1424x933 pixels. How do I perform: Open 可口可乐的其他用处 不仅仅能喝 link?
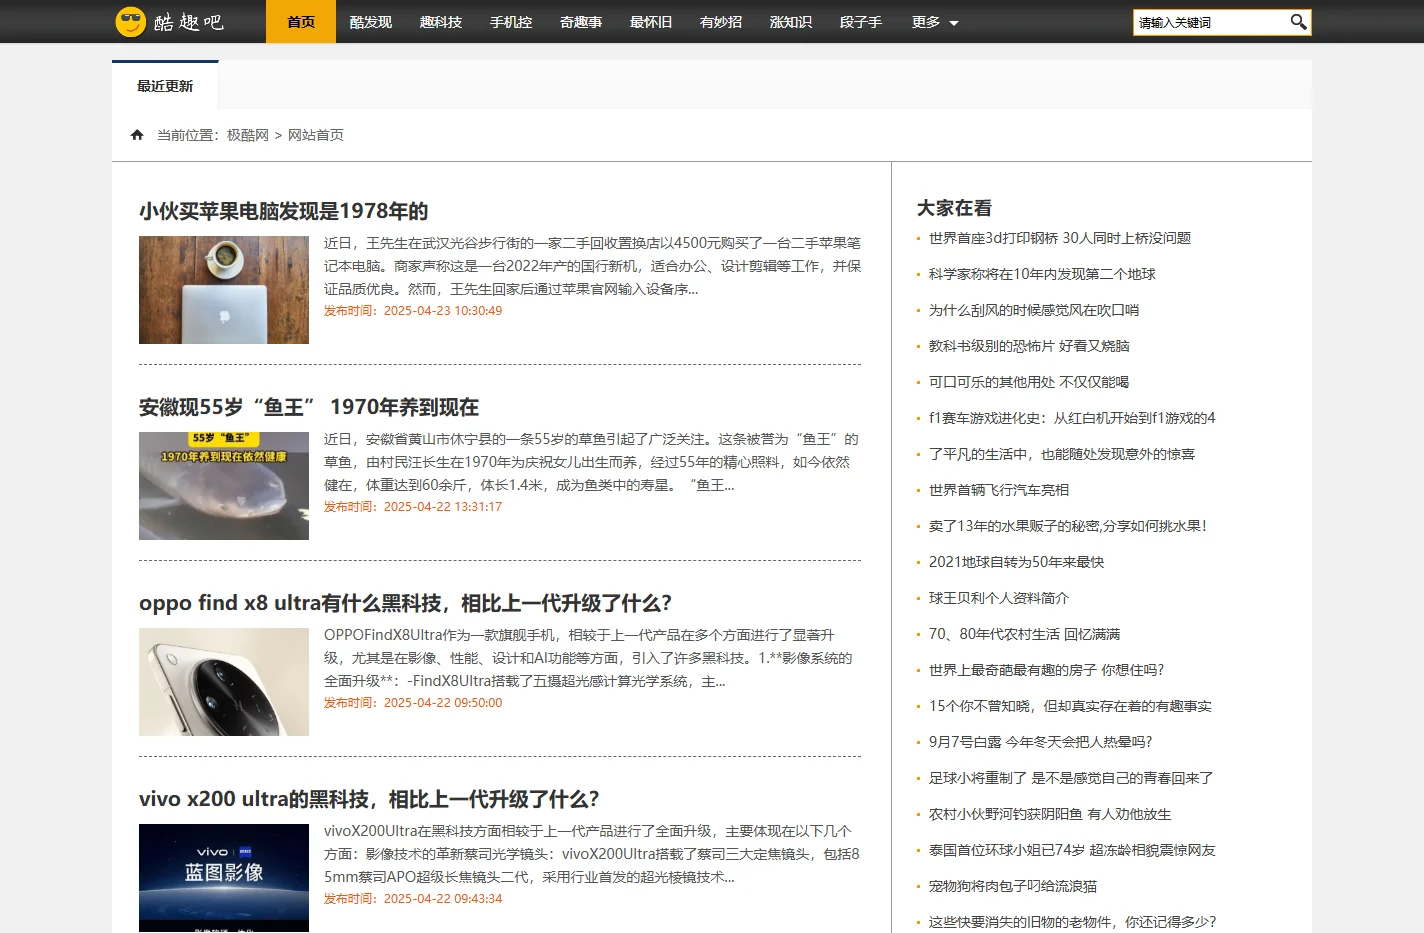pos(1029,382)
